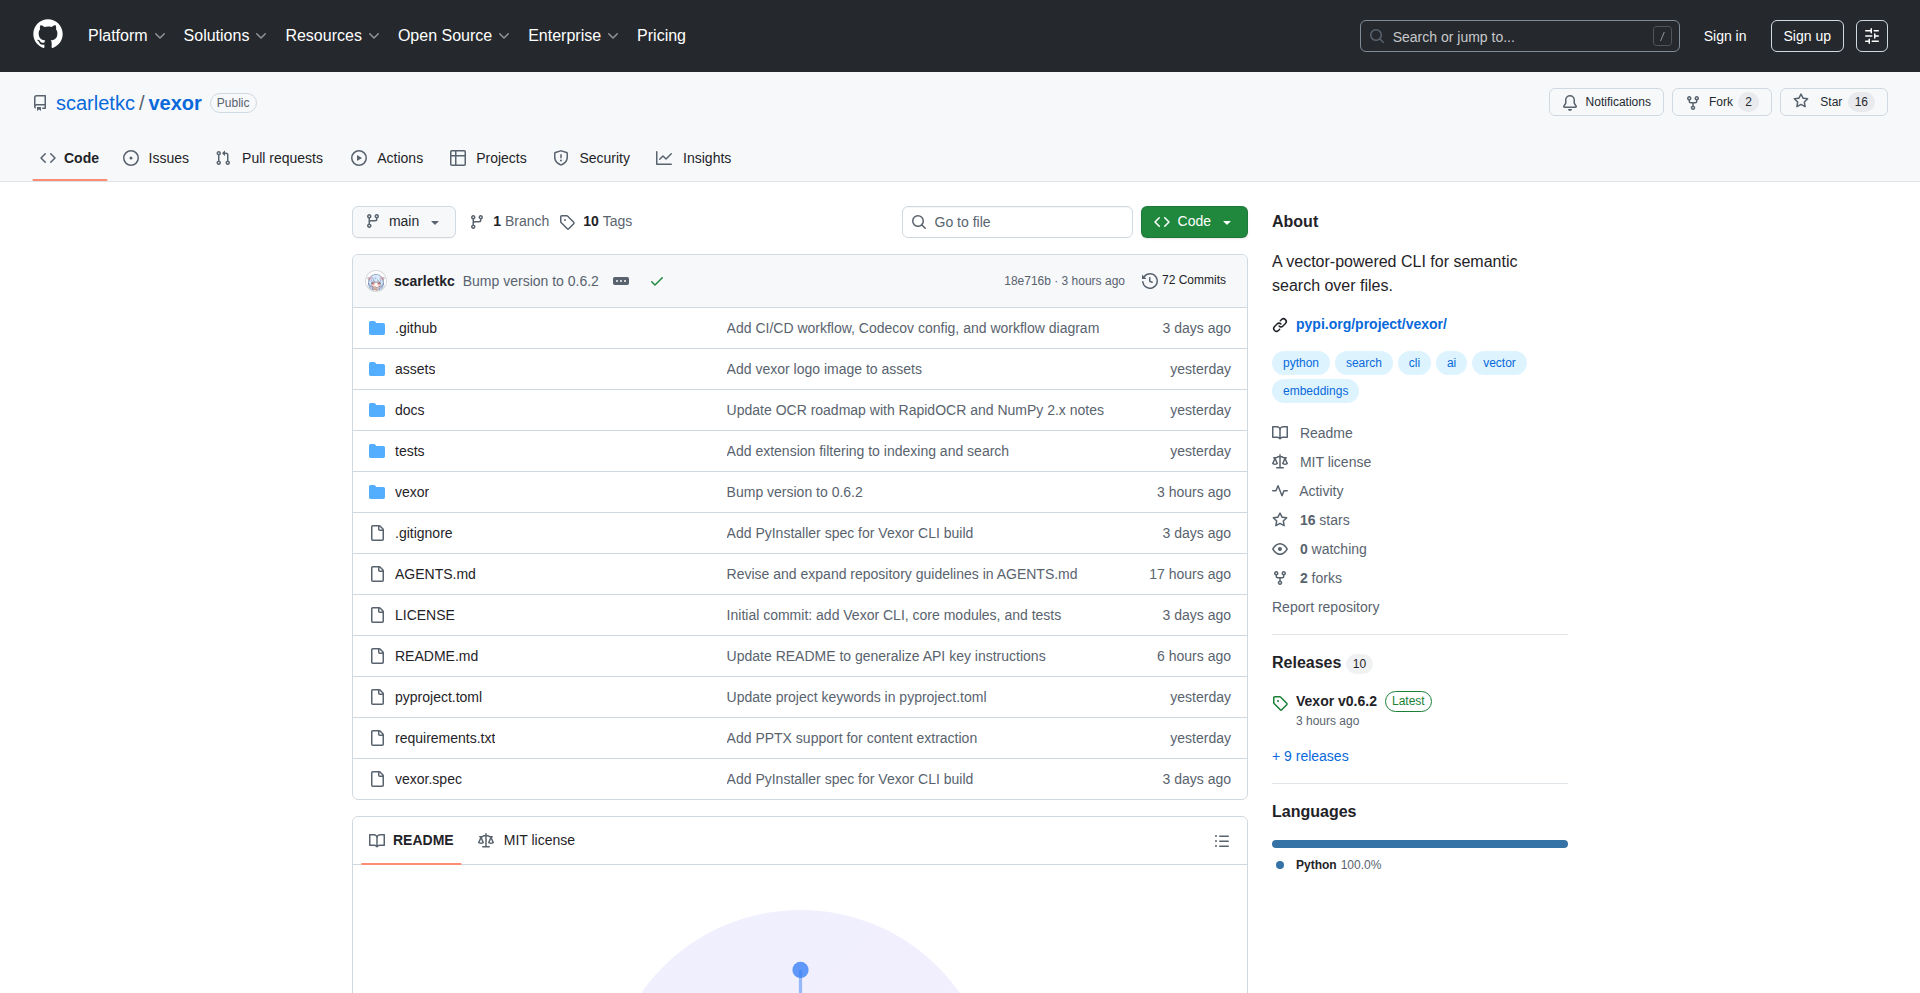Open the README outline list icon
Viewport: 1920px width, 993px height.
(1221, 841)
